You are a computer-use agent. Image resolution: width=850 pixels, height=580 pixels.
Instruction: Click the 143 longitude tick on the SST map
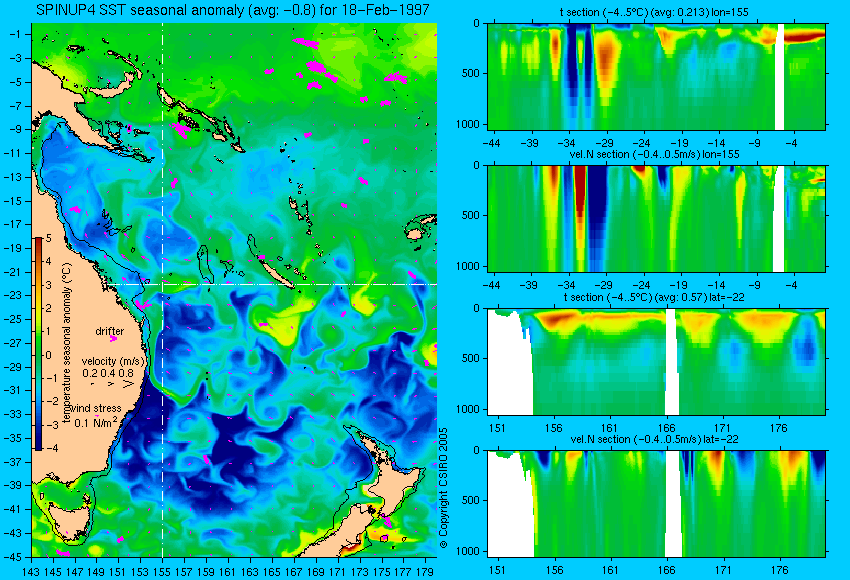31,571
